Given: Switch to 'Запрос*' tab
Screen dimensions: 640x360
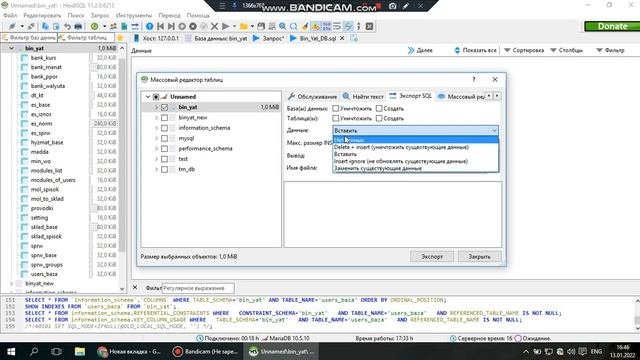Looking at the screenshot, I should (269, 38).
